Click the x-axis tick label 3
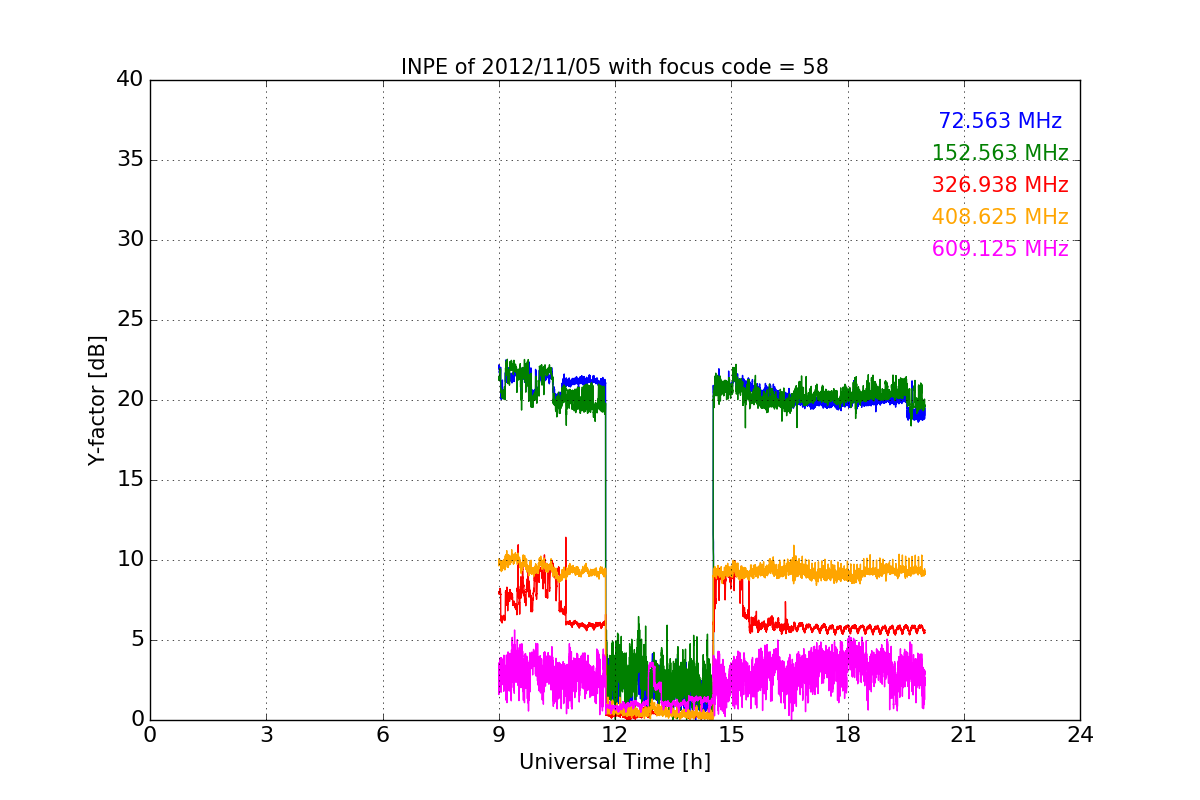 (x=266, y=735)
